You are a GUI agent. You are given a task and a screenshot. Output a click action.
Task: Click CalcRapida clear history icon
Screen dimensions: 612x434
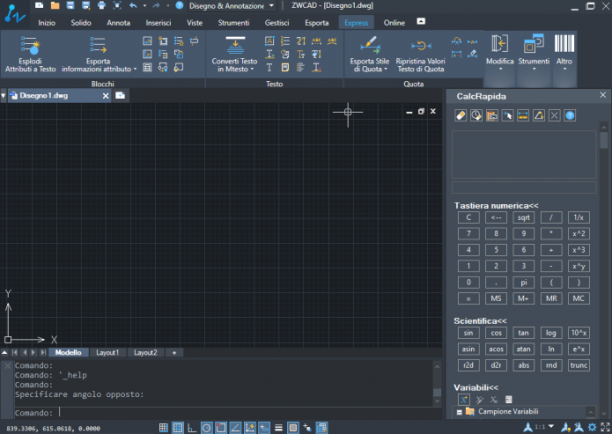click(476, 116)
